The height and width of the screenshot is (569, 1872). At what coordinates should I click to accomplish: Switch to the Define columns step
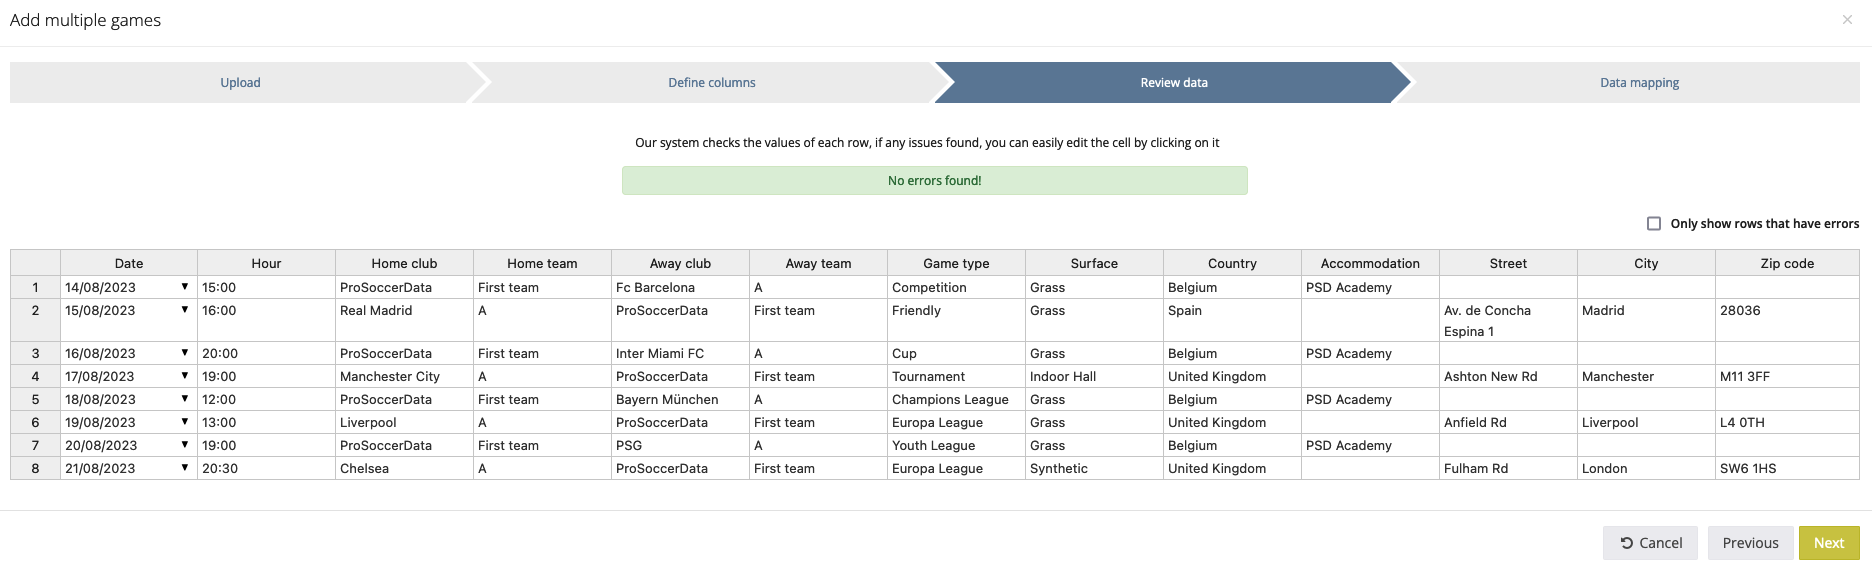coord(712,83)
